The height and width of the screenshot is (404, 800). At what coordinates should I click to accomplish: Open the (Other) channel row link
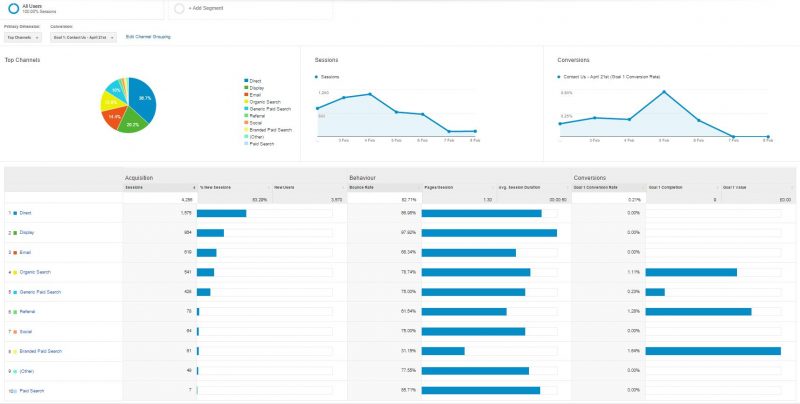[x=27, y=371]
